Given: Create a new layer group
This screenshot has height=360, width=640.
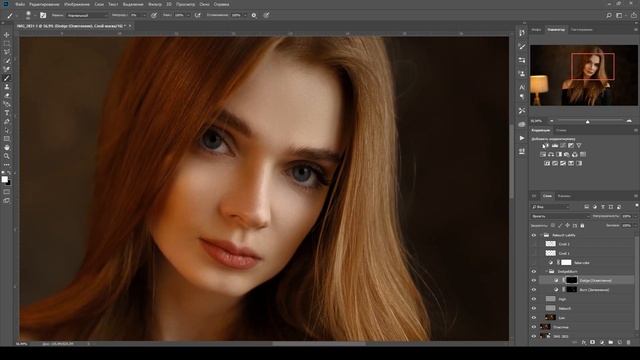Looking at the screenshot, I should pos(611,342).
